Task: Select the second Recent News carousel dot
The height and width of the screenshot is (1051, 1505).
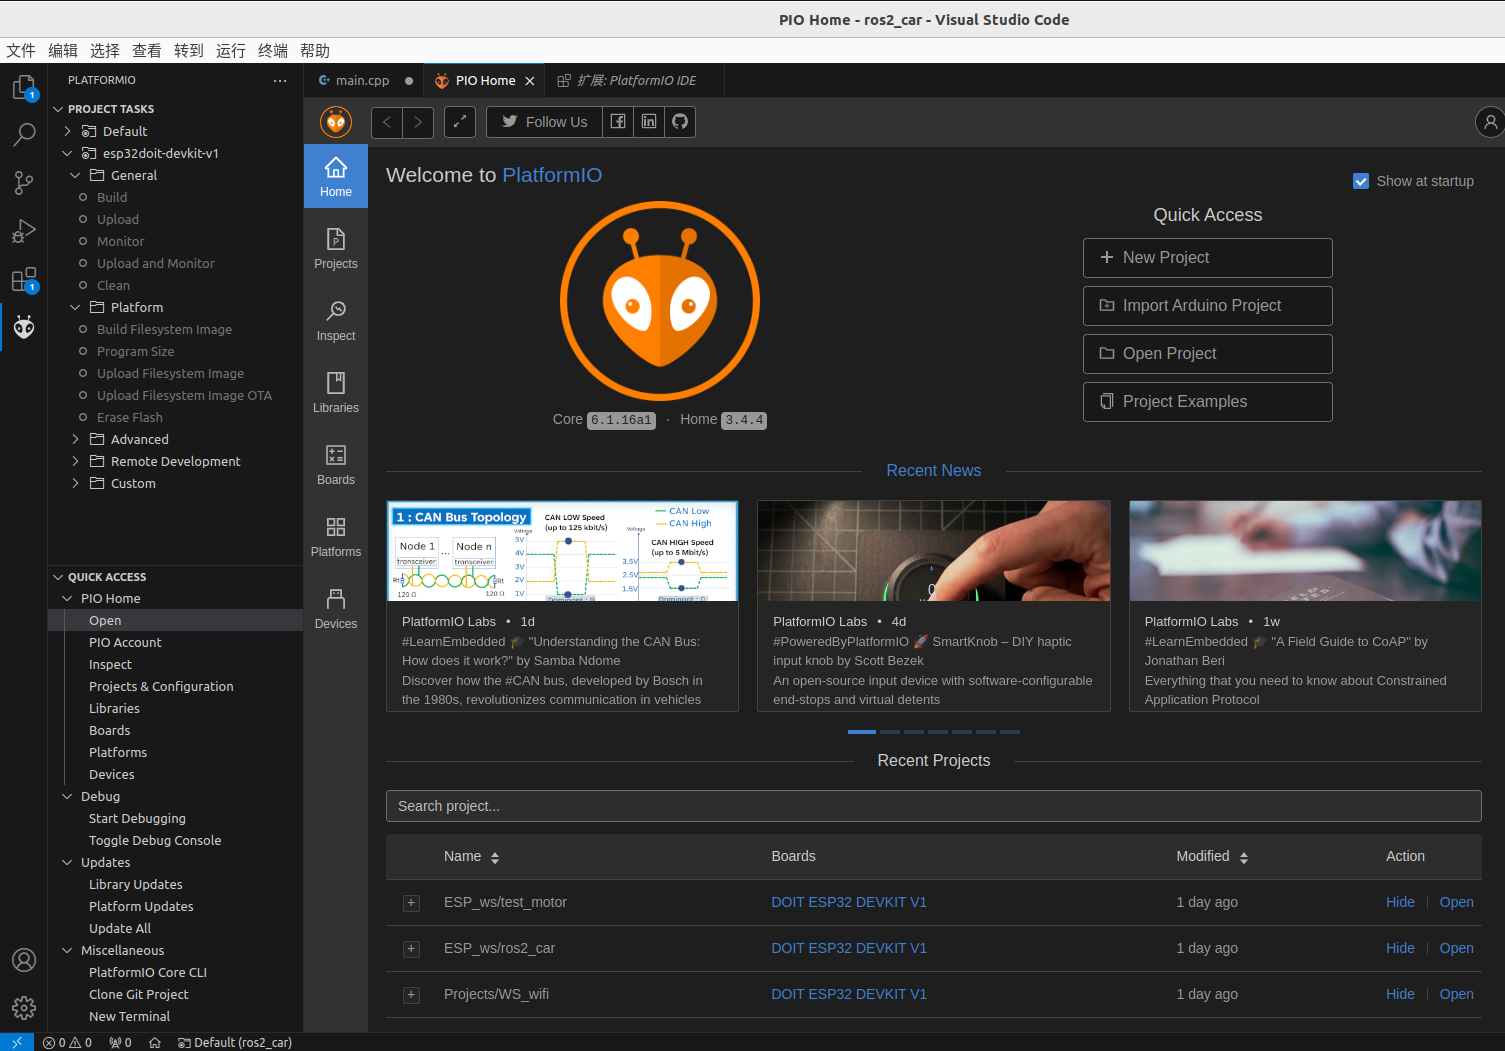Action: point(888,732)
